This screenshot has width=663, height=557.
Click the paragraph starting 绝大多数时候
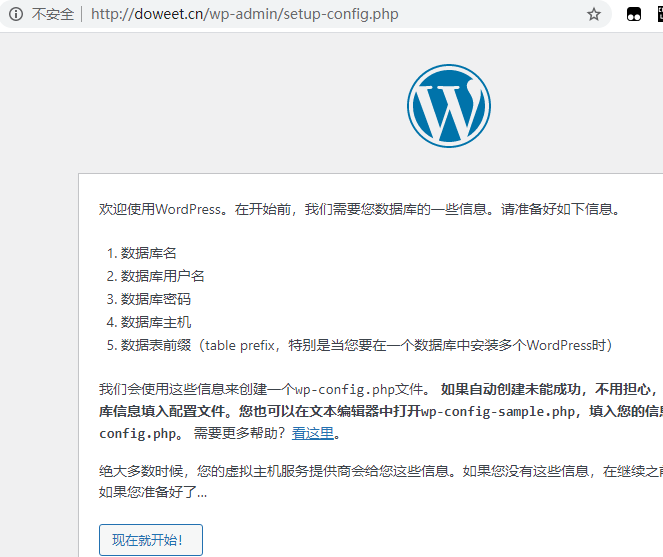[381, 471]
